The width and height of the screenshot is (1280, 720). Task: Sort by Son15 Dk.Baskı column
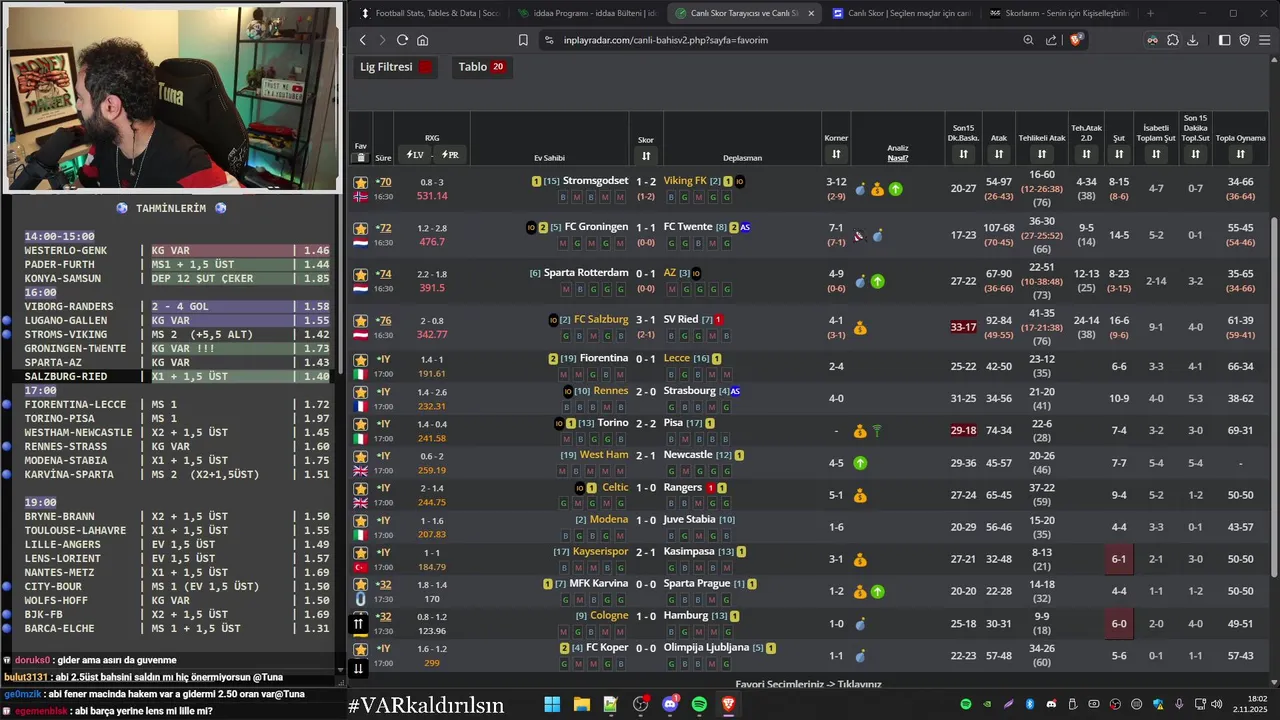(x=963, y=154)
